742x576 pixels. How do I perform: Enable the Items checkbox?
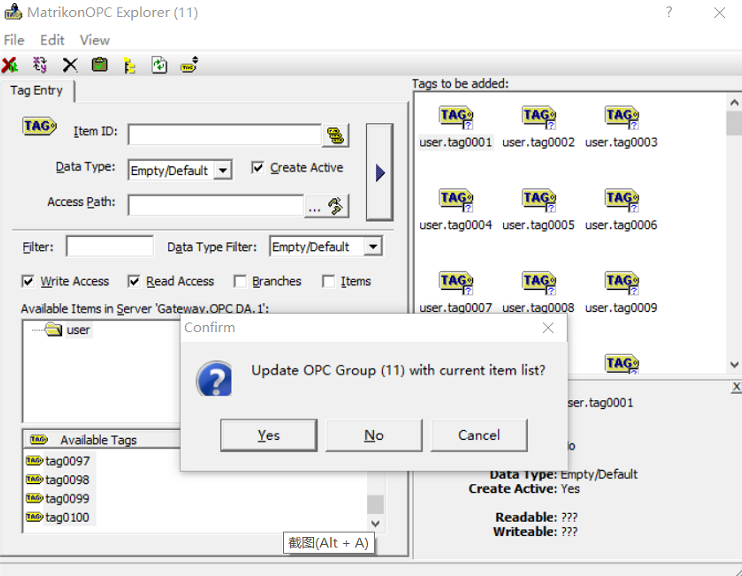pos(328,281)
